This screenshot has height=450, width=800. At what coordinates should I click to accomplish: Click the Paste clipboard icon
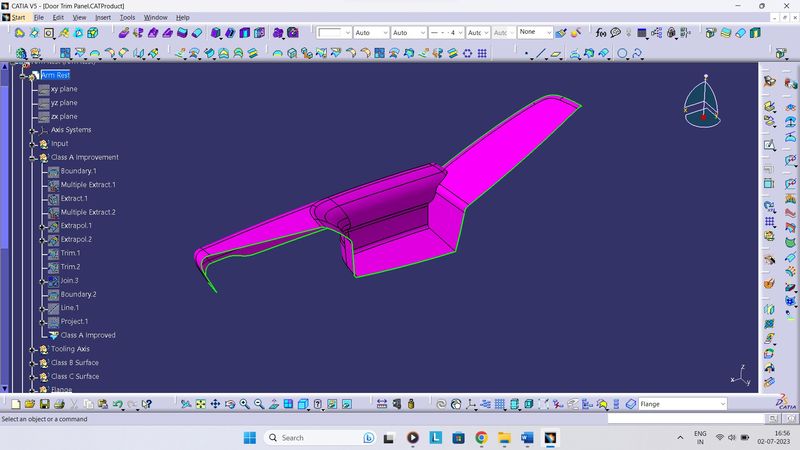point(103,404)
